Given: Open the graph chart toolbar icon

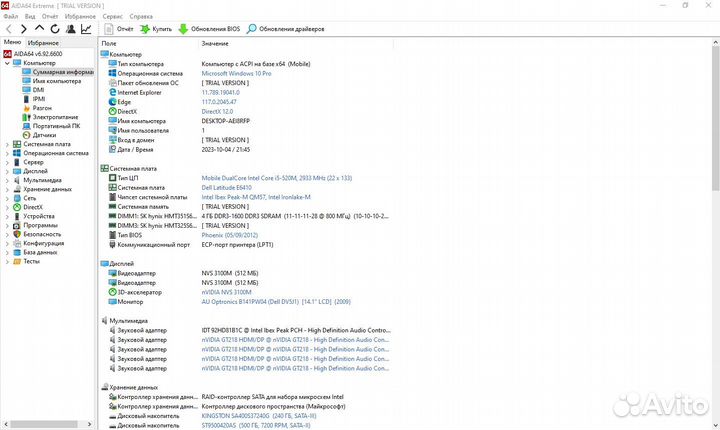Looking at the screenshot, I should (x=86, y=29).
